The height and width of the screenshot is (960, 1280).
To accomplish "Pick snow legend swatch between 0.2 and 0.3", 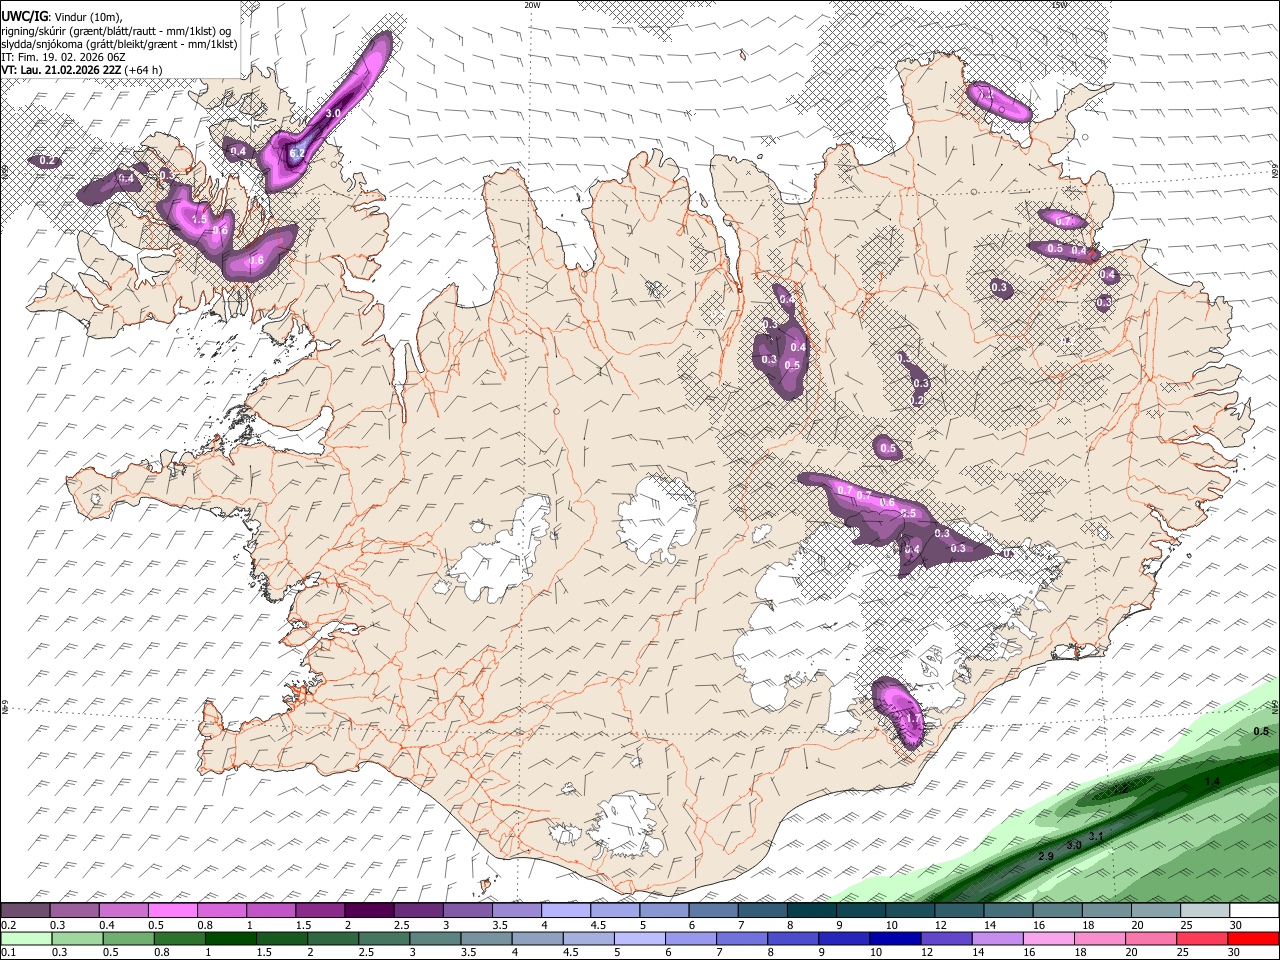I will pos(25,911).
